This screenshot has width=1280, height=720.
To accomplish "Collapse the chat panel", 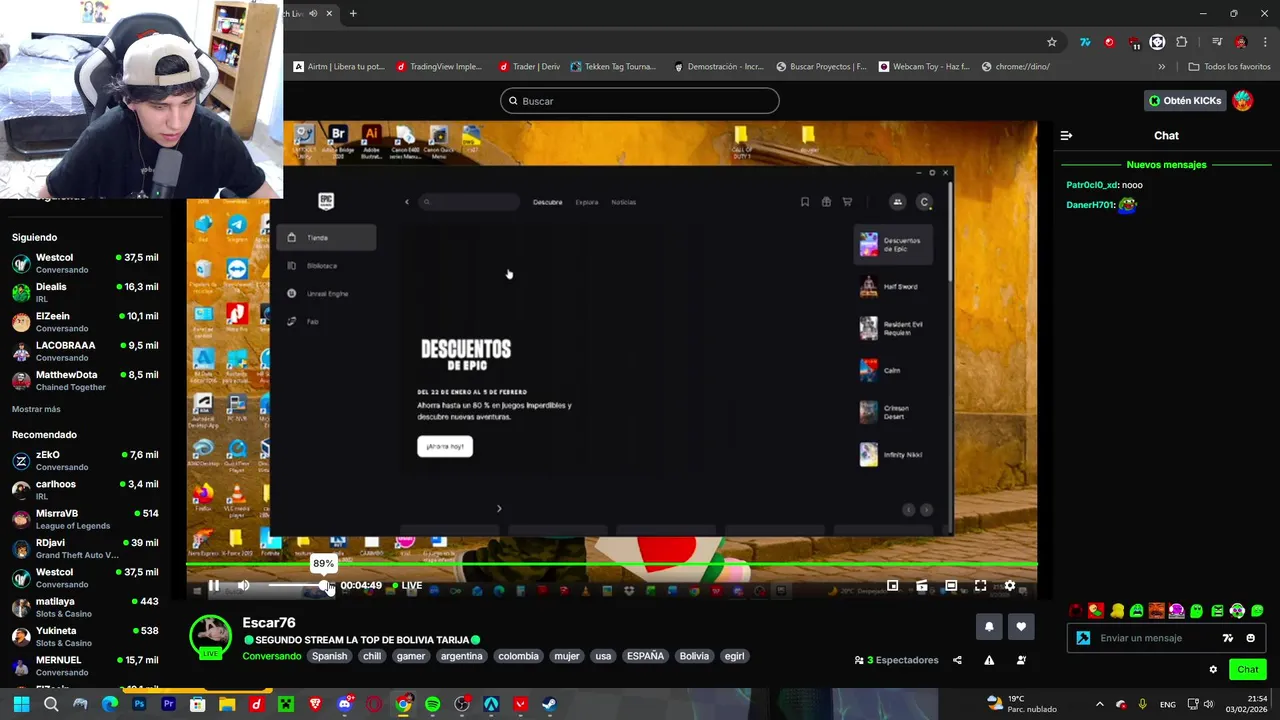I will pos(1066,135).
